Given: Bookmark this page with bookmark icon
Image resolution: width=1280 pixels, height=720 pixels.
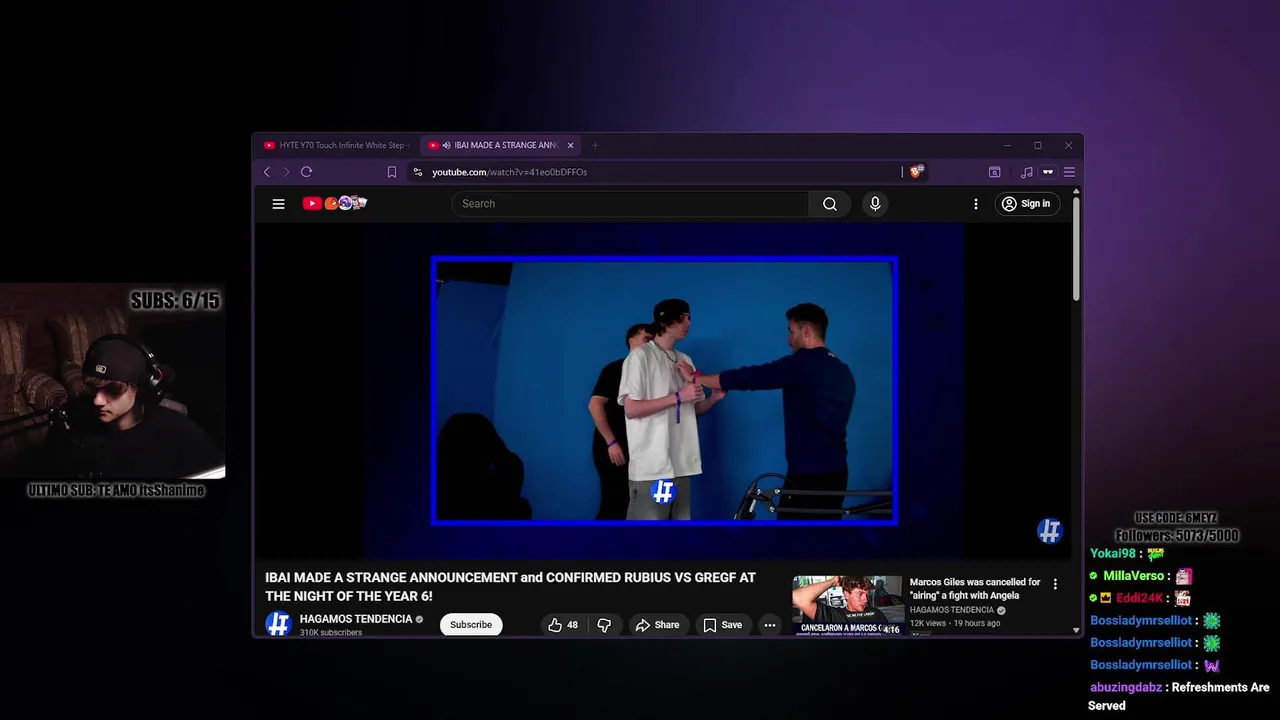Looking at the screenshot, I should (x=392, y=172).
